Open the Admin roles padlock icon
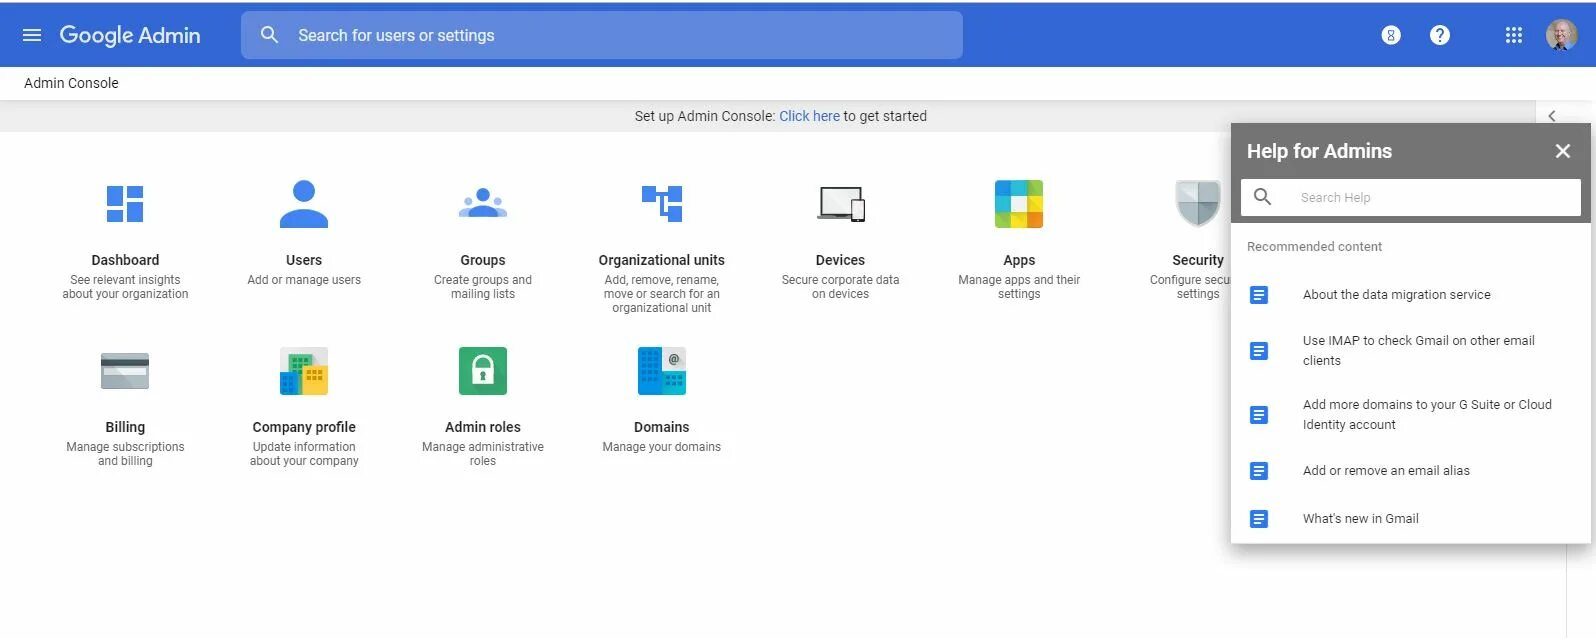1596x638 pixels. 483,371
